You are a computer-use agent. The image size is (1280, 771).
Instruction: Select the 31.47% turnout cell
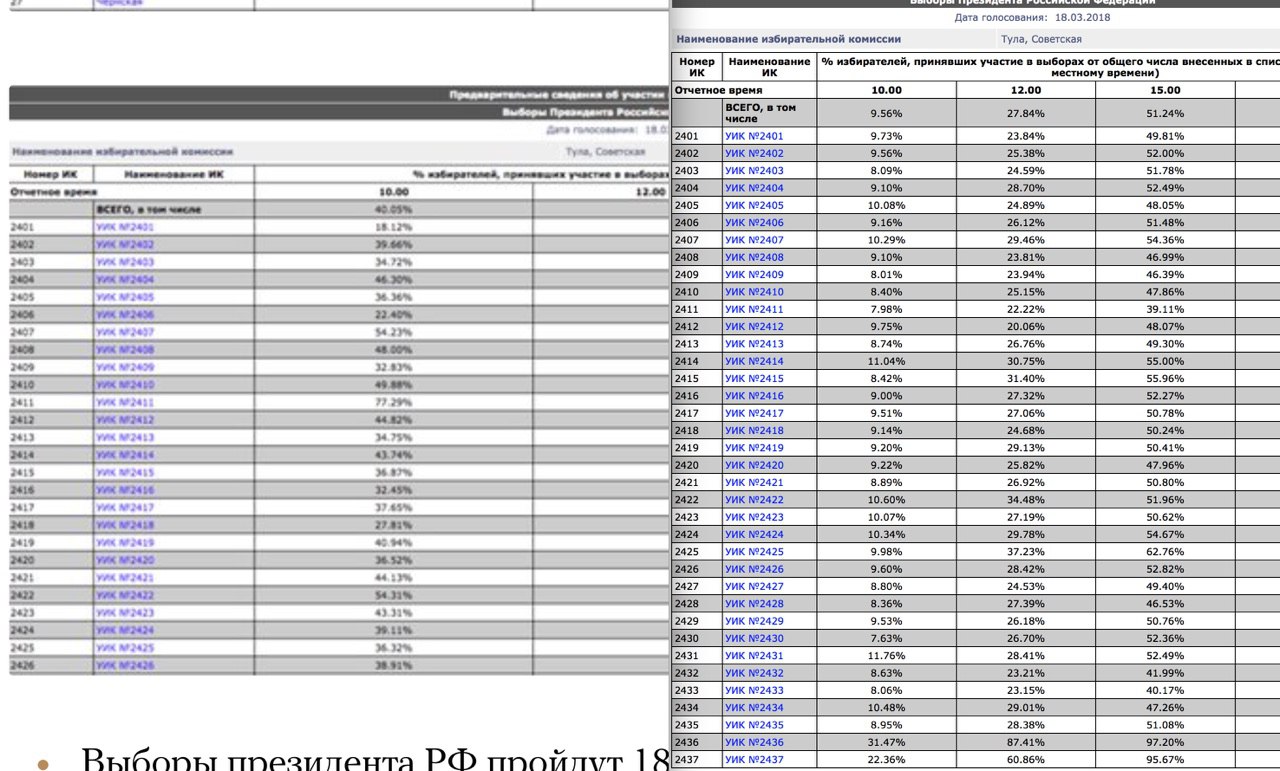[x=887, y=743]
